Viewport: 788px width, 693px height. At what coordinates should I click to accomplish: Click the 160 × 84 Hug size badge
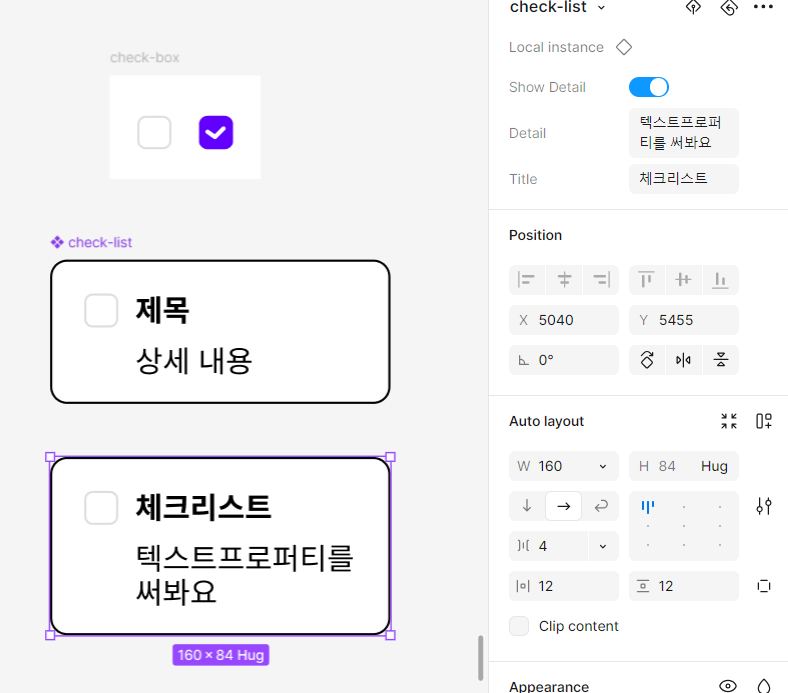pos(221,655)
